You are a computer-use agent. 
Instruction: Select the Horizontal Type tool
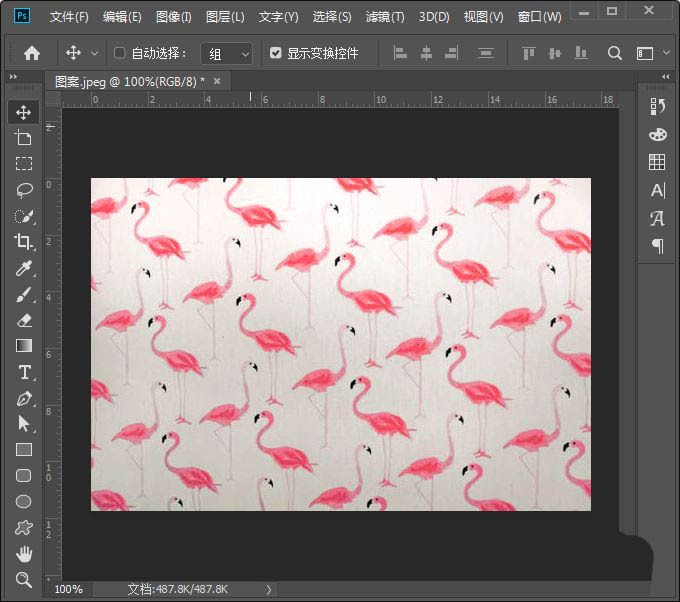pos(25,372)
